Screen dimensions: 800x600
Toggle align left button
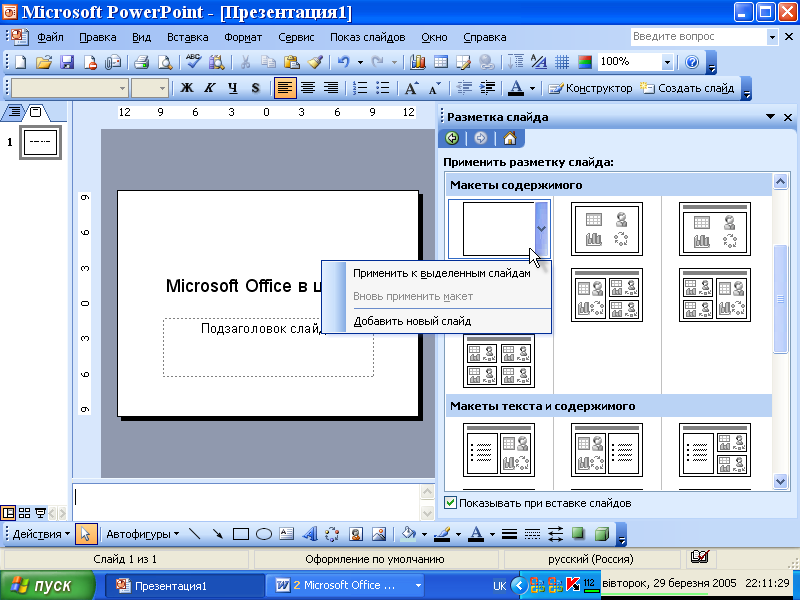click(285, 88)
